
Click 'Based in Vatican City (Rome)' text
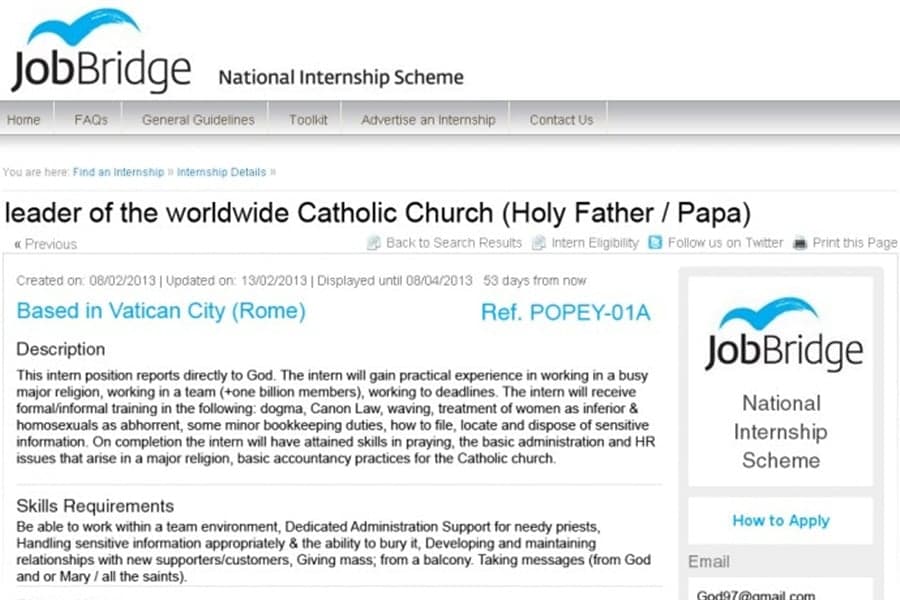(x=161, y=311)
